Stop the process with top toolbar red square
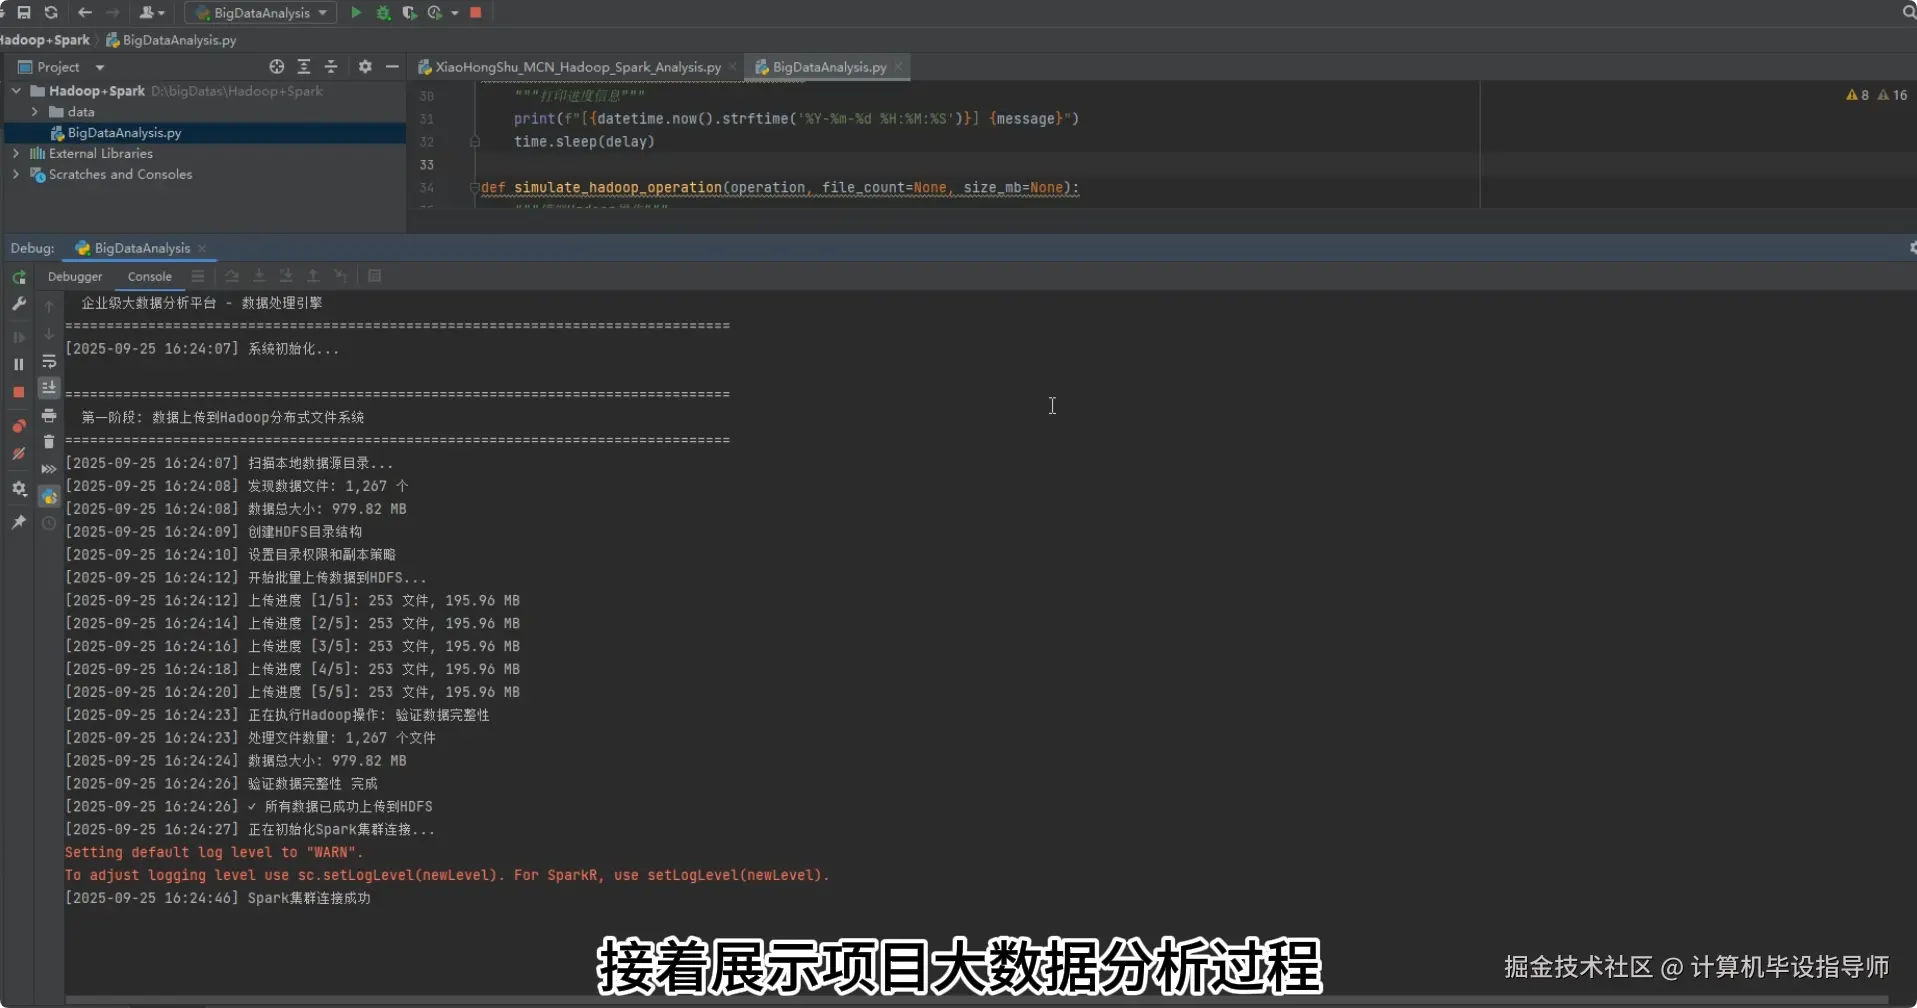 476,13
